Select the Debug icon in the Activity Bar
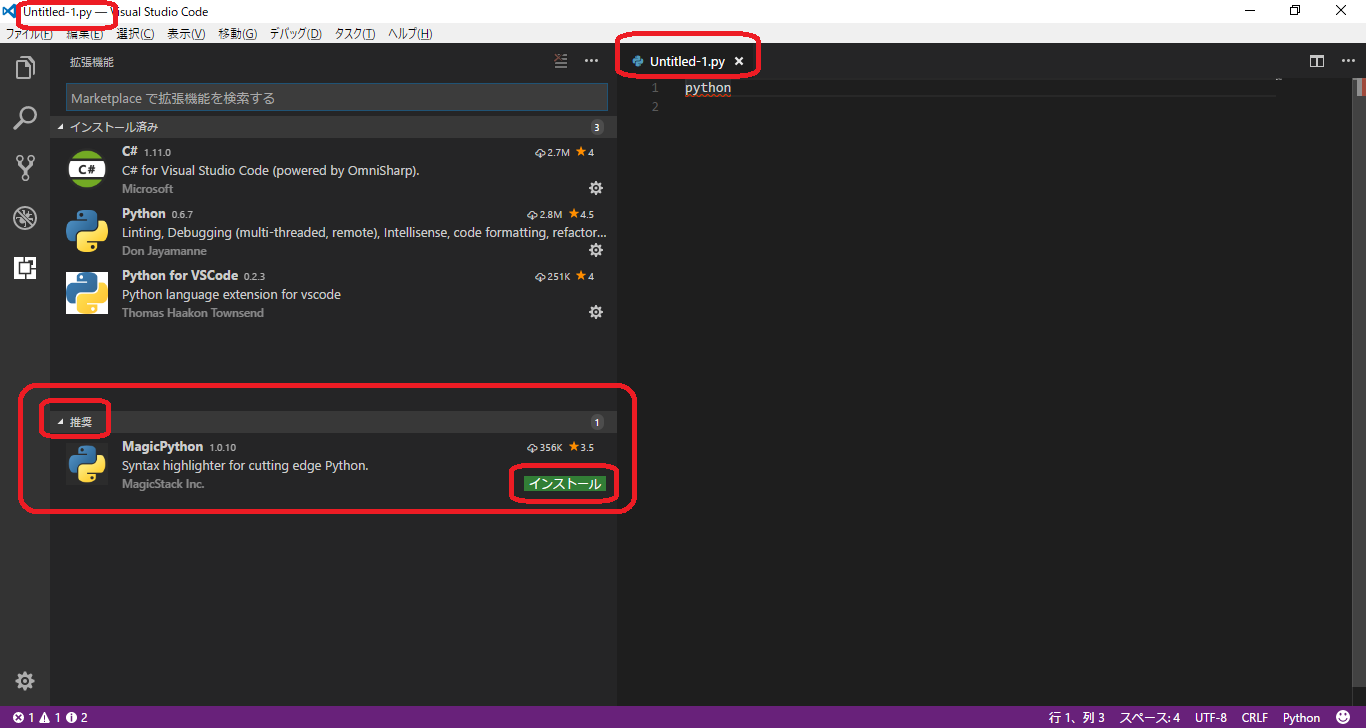This screenshot has height=728, width=1366. [25, 217]
